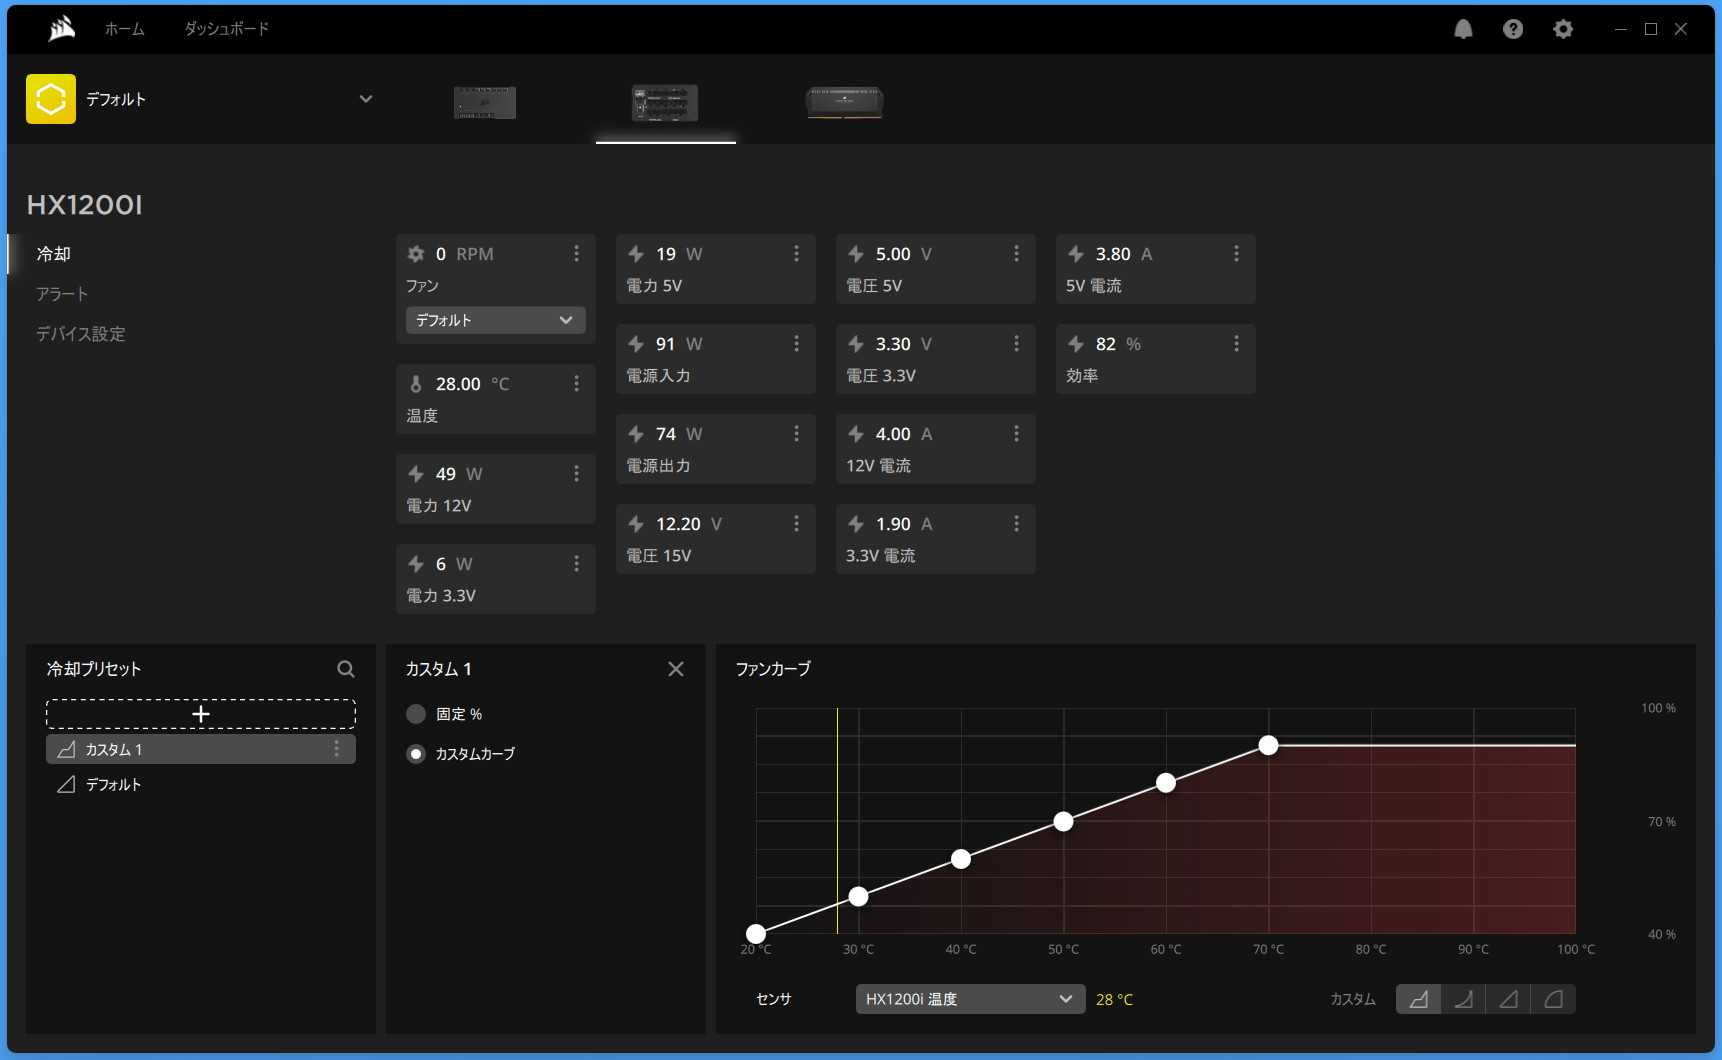Viewport: 1722px width, 1060px height.
Task: Open the three-dot menu on the fan RPM card
Action: click(x=576, y=254)
